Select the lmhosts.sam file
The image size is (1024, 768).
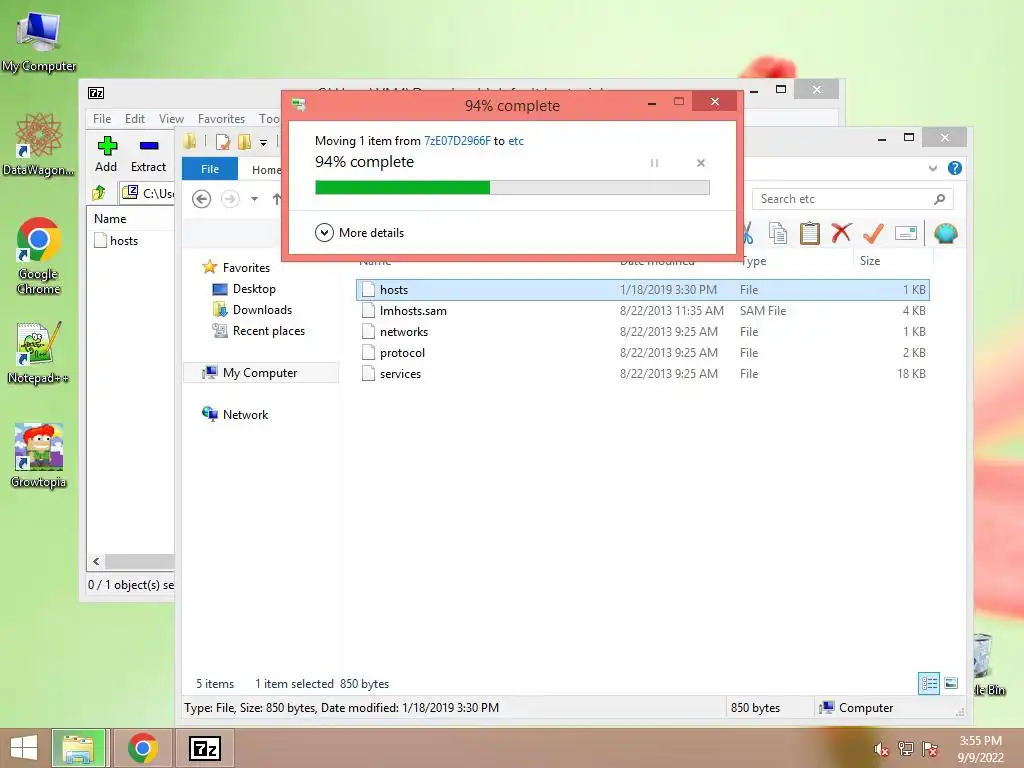coord(643,310)
